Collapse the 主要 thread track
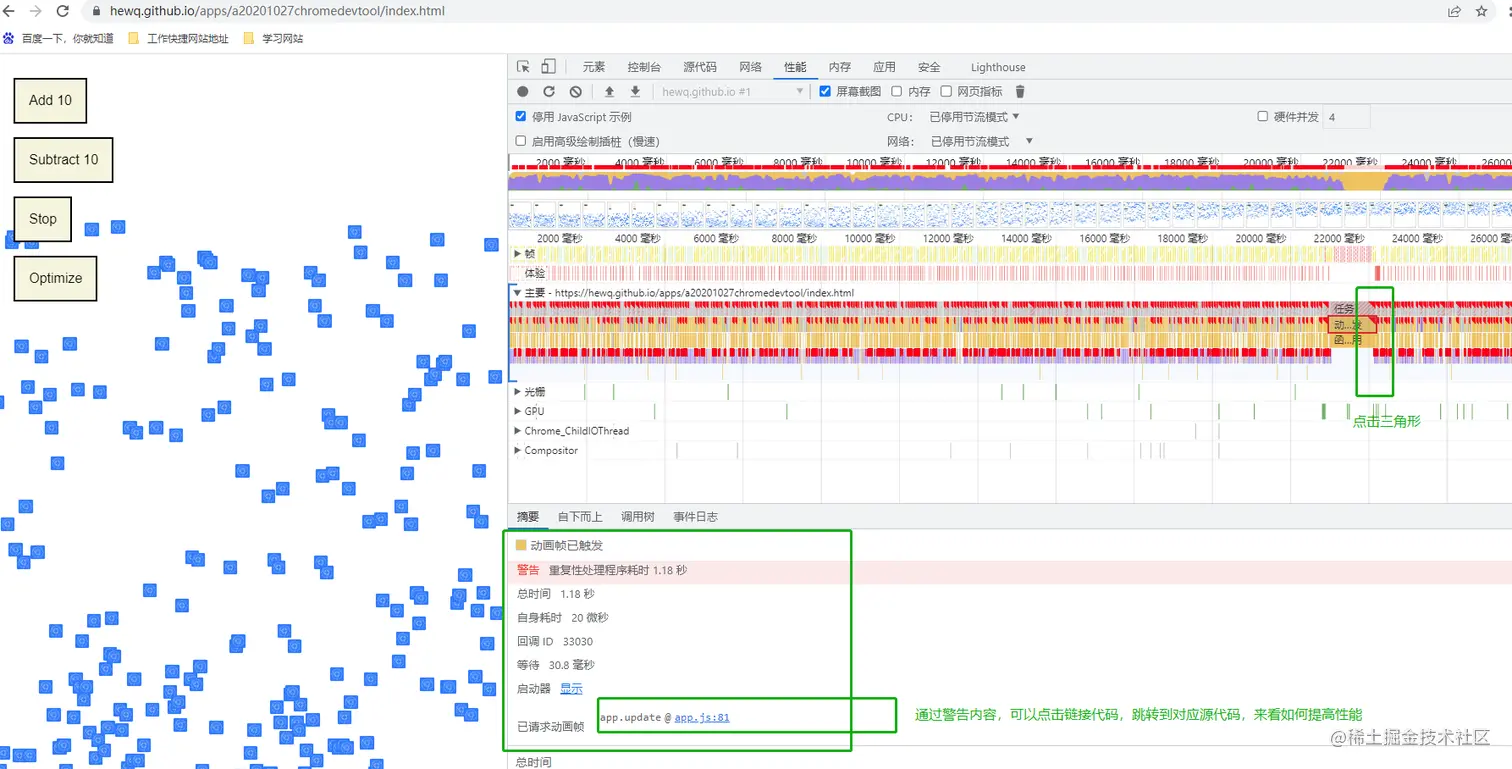 pos(517,293)
